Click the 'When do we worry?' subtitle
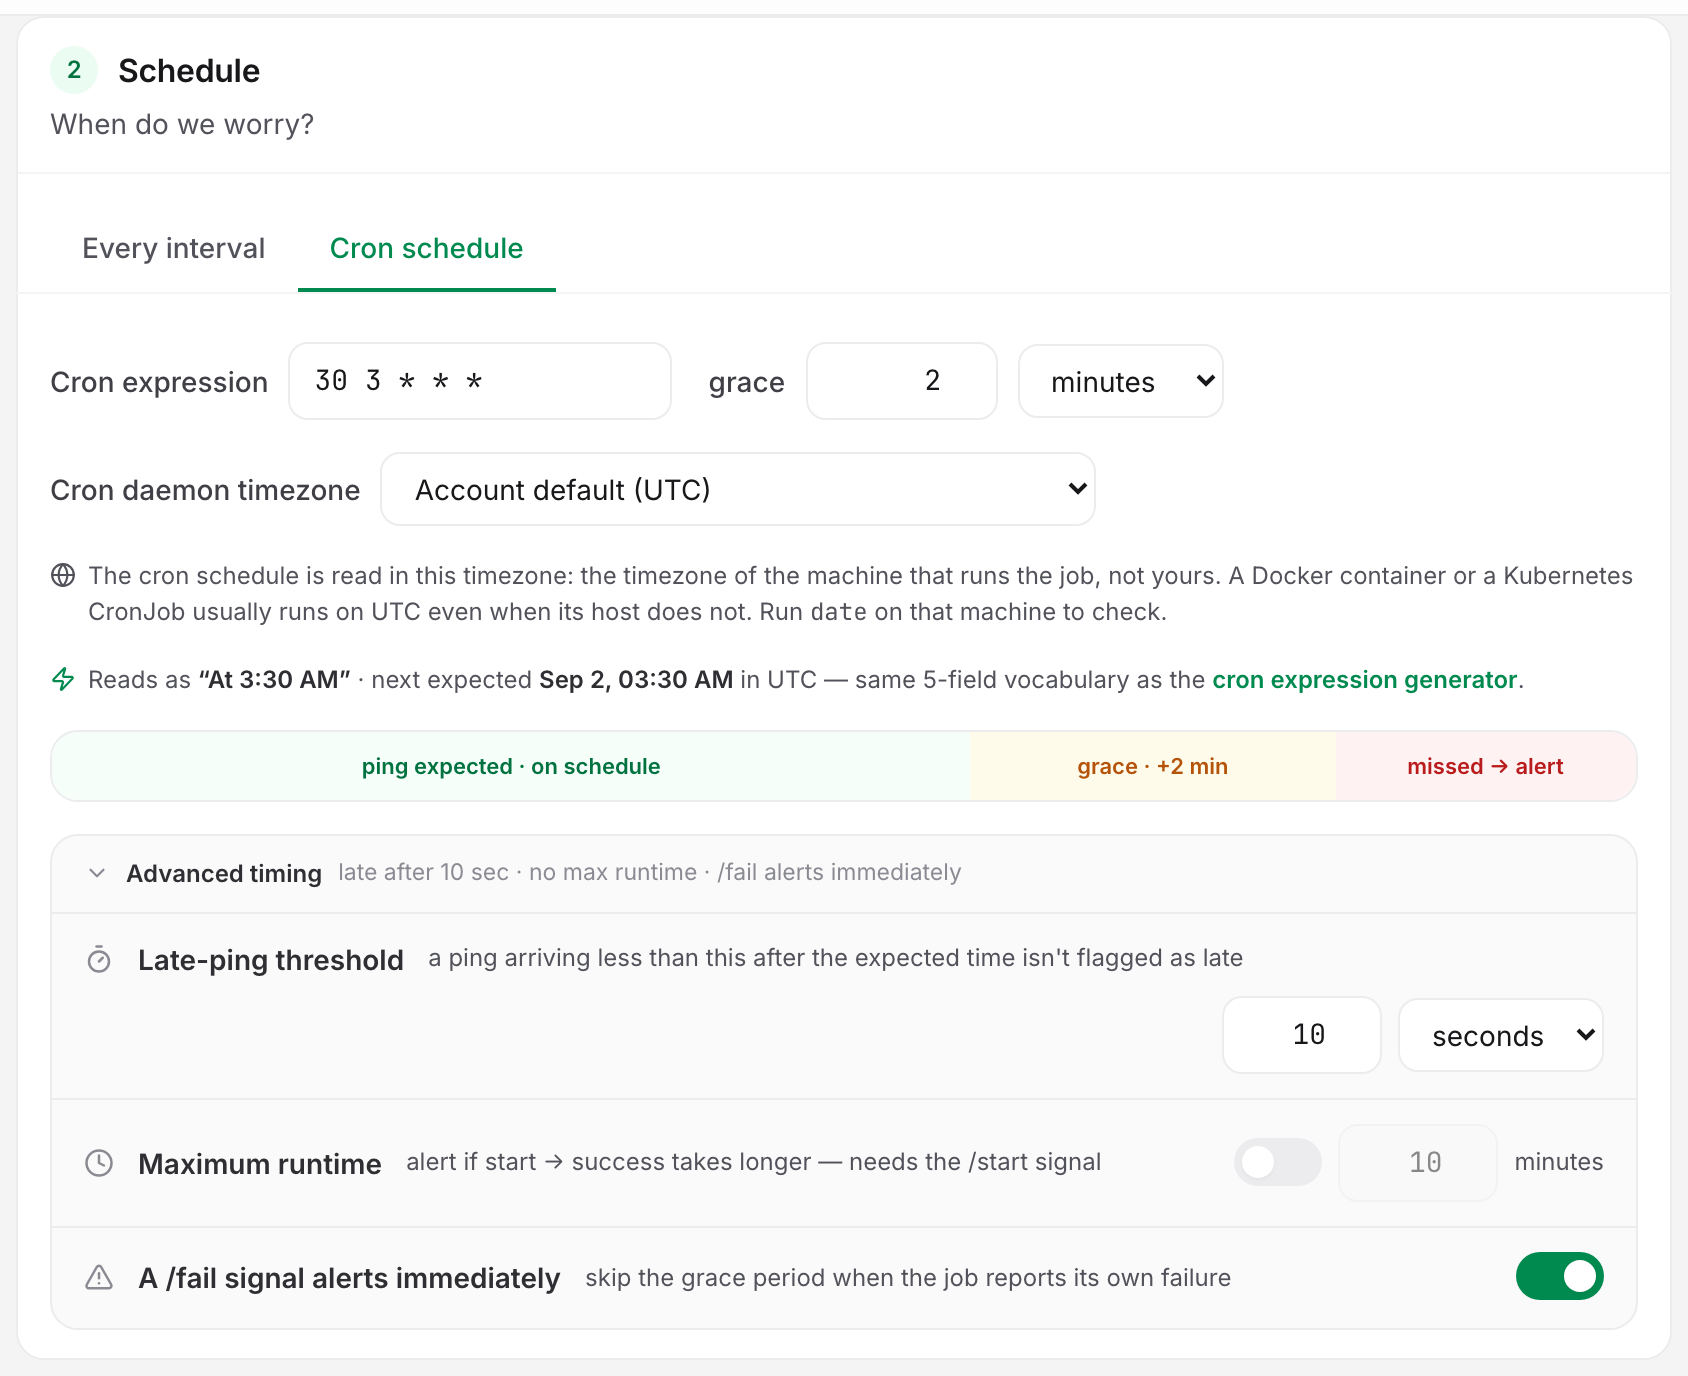Image resolution: width=1688 pixels, height=1376 pixels. tap(182, 124)
